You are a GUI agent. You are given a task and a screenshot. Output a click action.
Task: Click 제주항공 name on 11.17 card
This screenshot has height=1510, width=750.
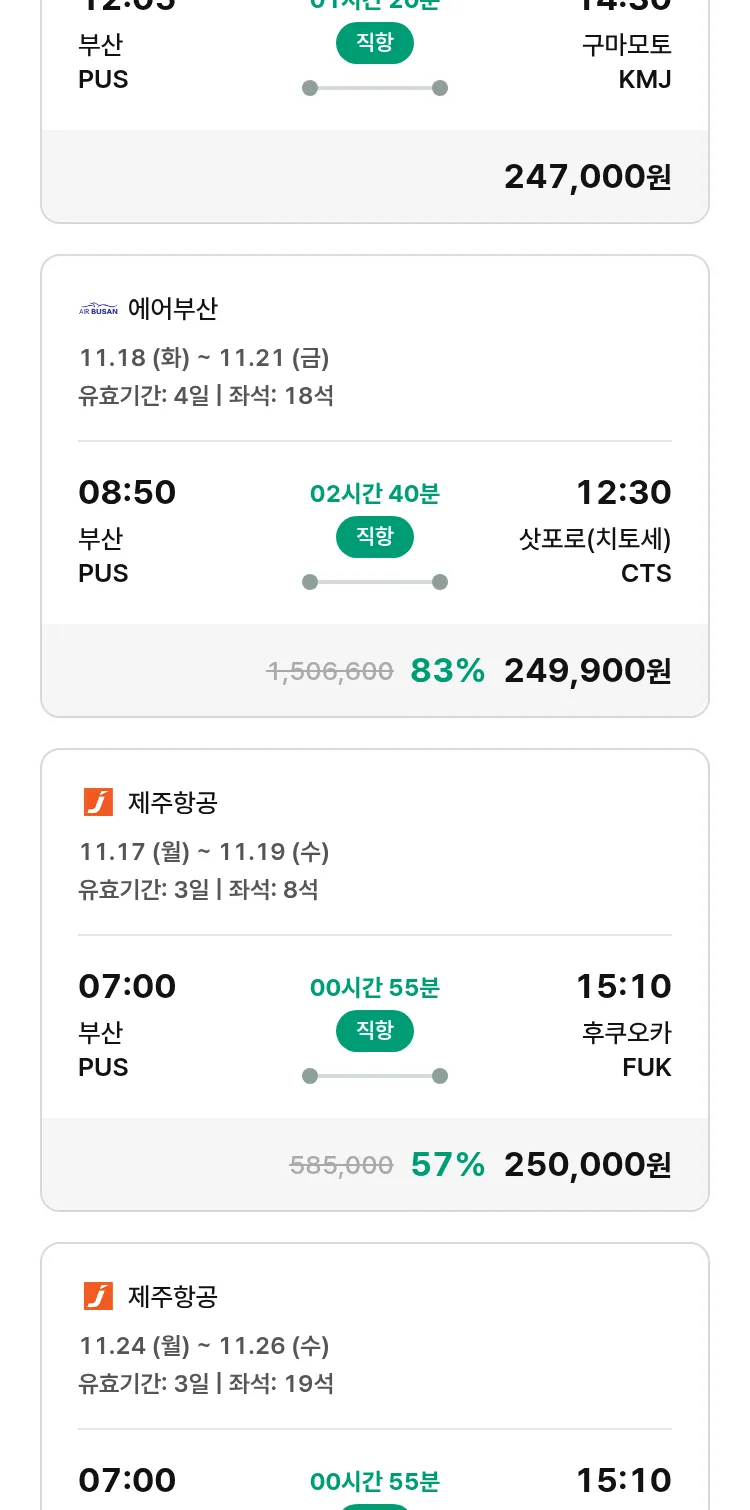172,802
